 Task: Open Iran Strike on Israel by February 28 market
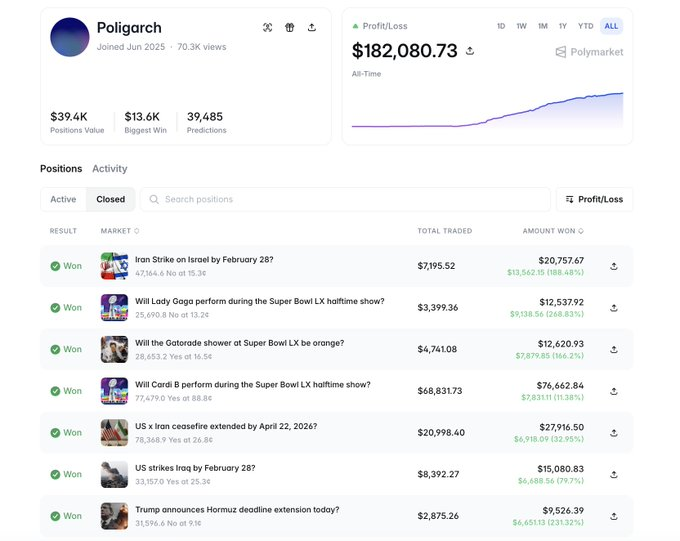[x=204, y=259]
